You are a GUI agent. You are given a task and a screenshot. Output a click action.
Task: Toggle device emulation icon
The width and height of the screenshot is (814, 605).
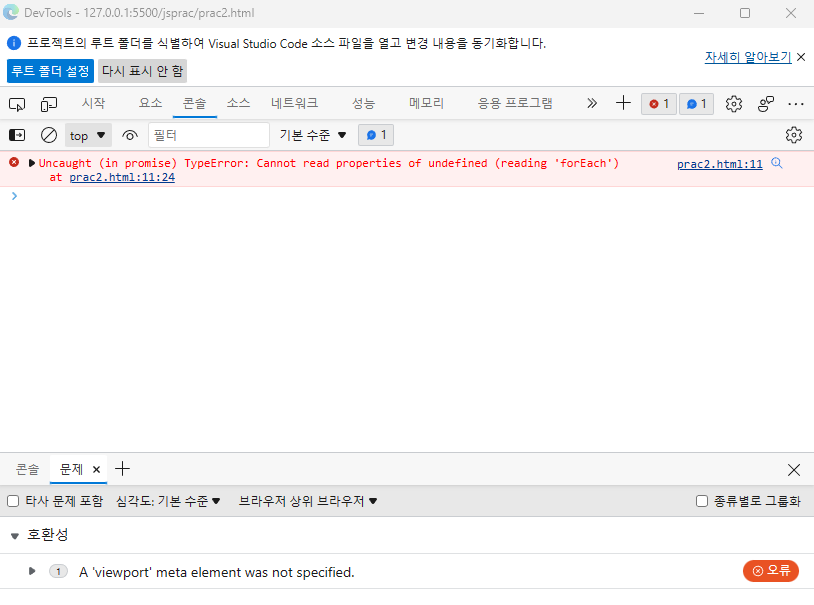[49, 104]
